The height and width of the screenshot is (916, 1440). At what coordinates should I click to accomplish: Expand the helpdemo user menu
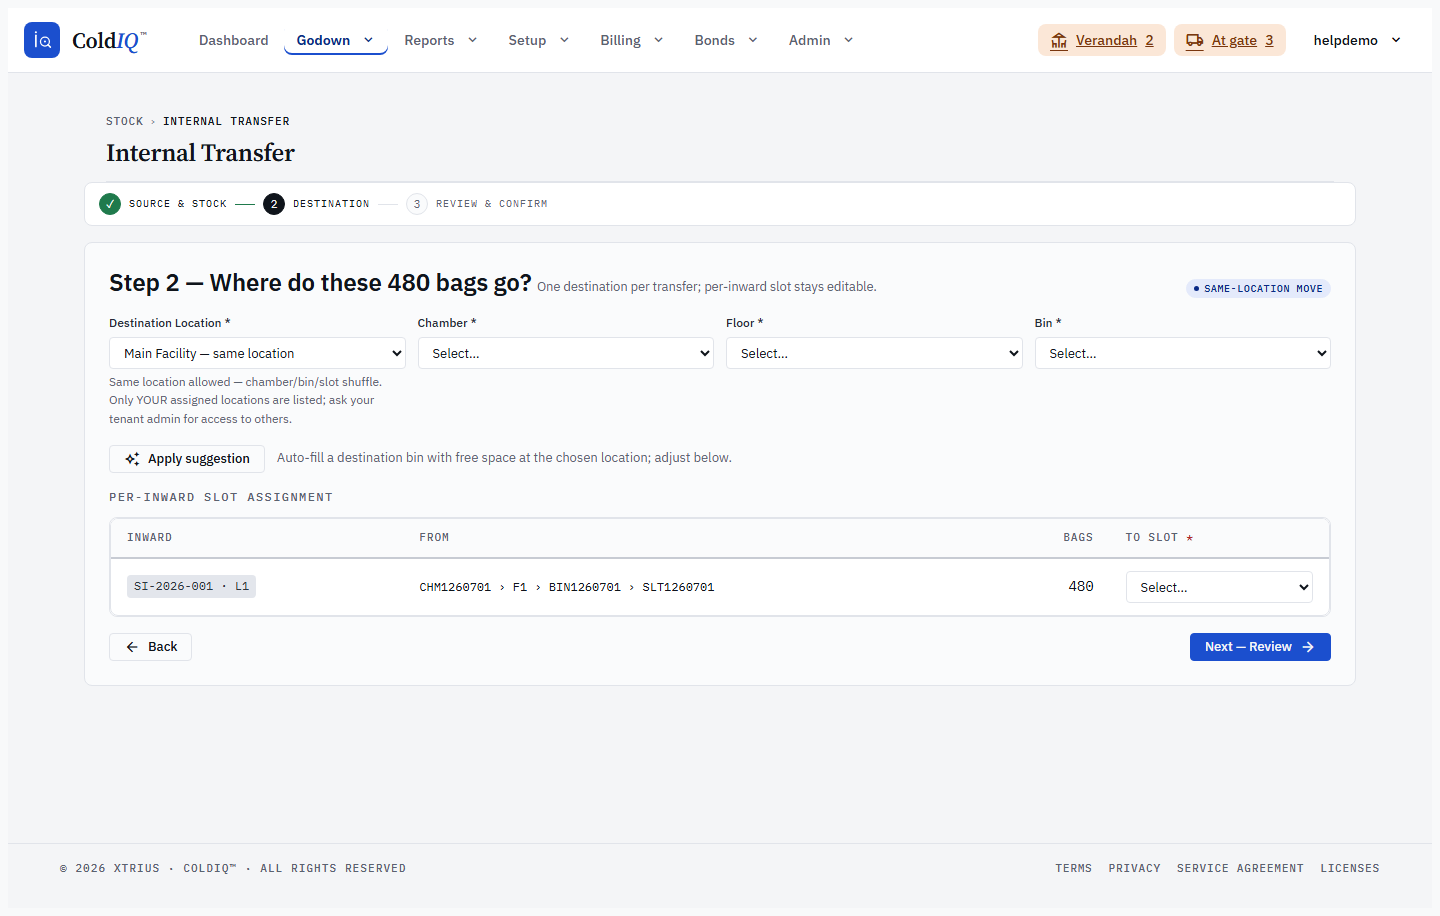[x=1357, y=40]
